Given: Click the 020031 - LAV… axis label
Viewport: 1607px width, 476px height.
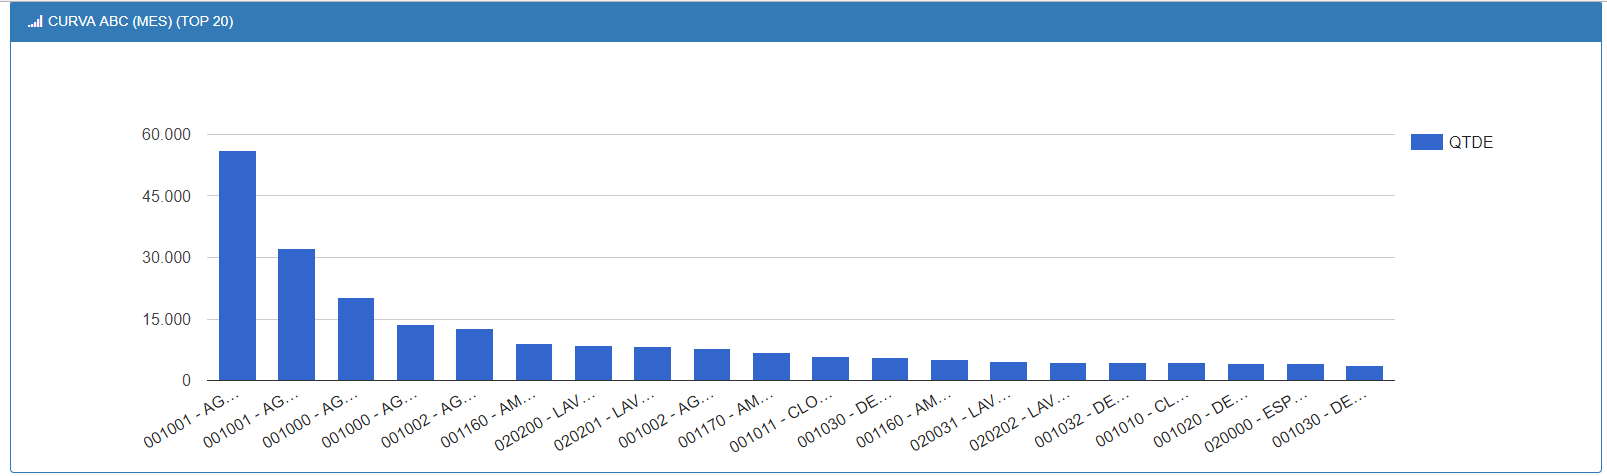Looking at the screenshot, I should [x=961, y=421].
